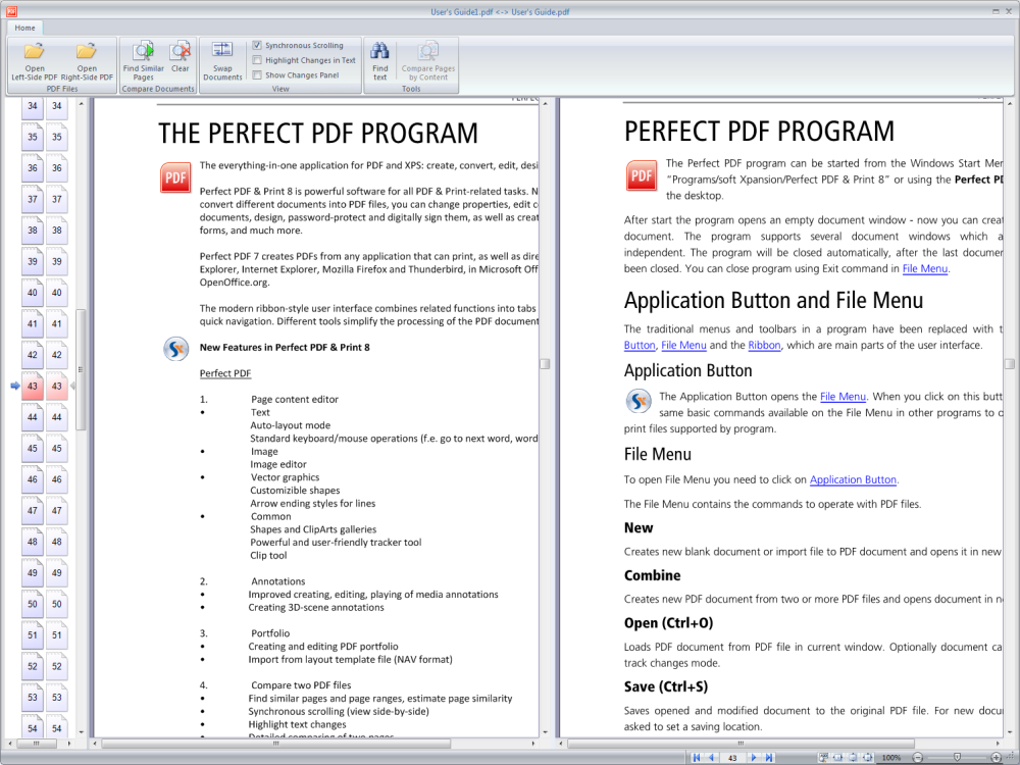Enable Show Changes Panel checkbox
This screenshot has width=1020, height=765.
[257, 75]
